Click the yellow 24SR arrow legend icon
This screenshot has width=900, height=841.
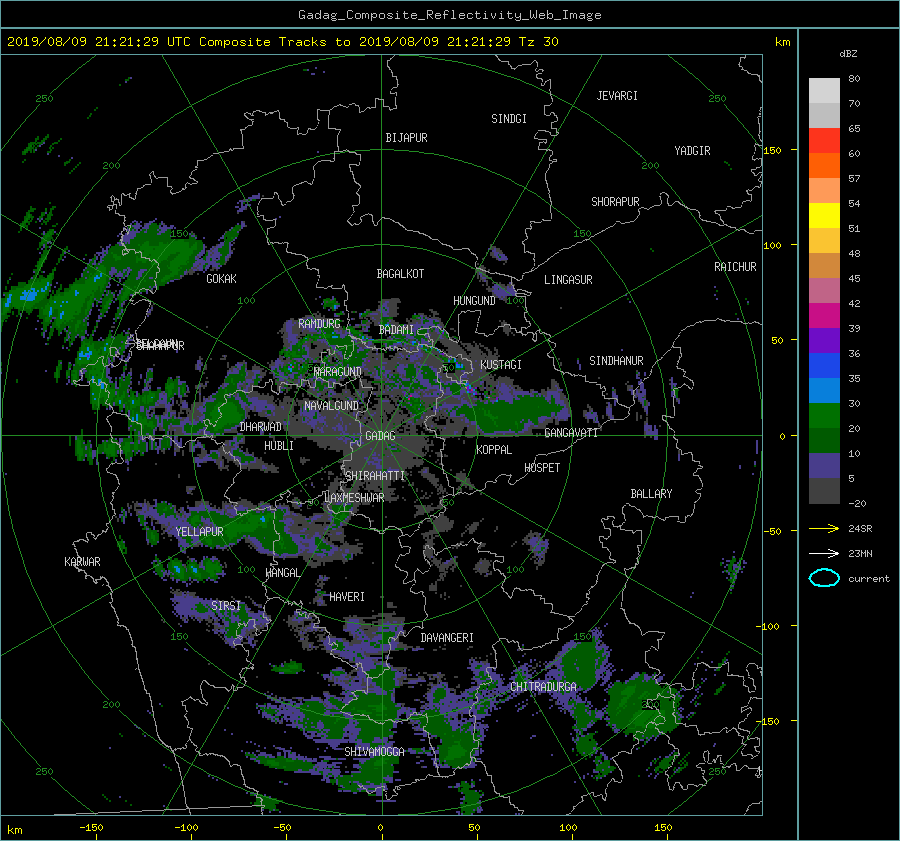coord(824,528)
